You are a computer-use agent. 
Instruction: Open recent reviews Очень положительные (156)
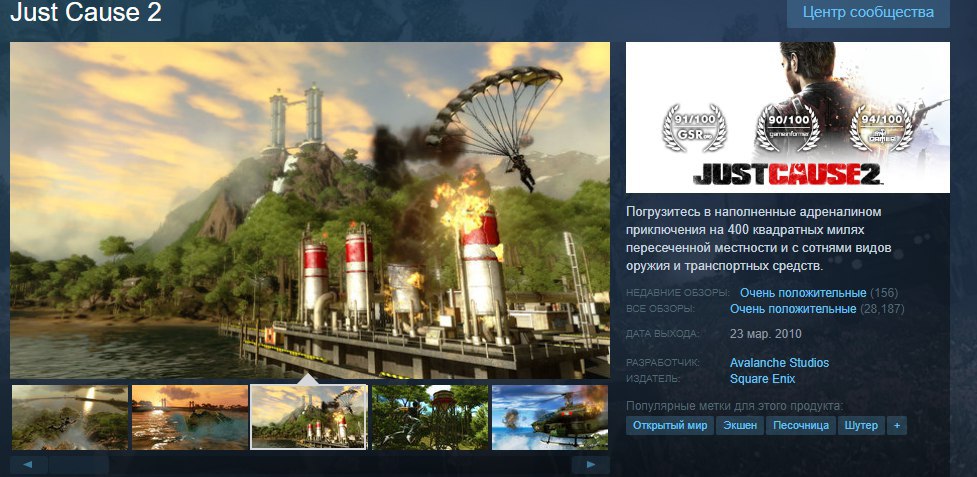(x=819, y=293)
